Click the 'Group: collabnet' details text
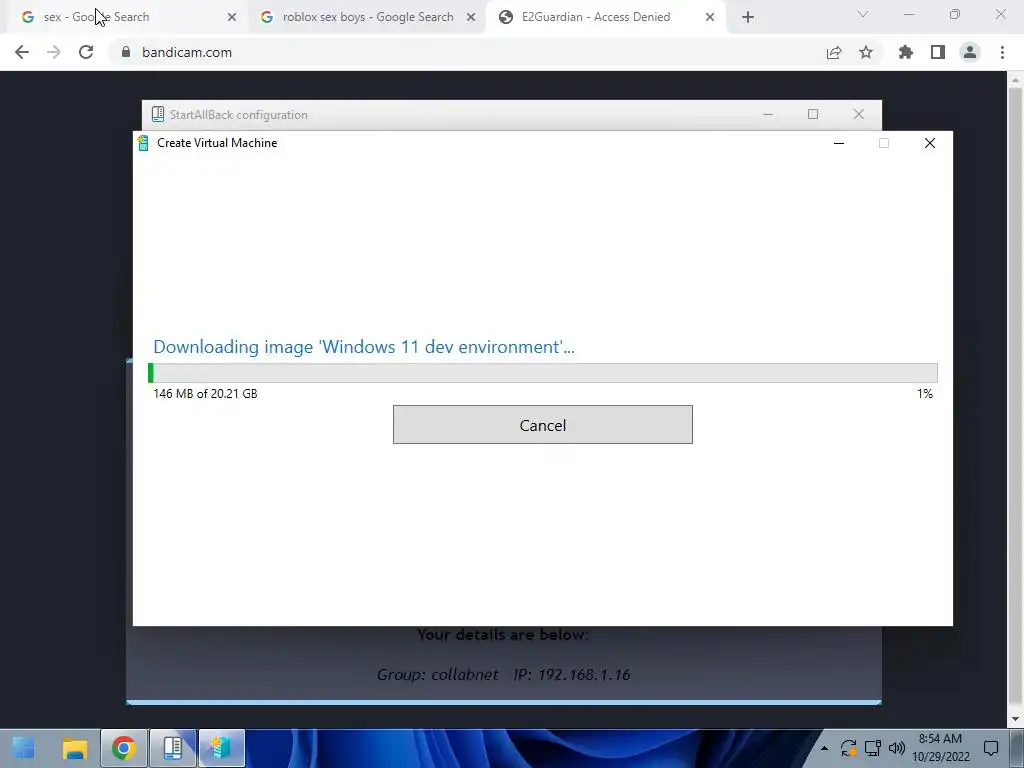Screen dimensions: 1024x768 (x=438, y=675)
